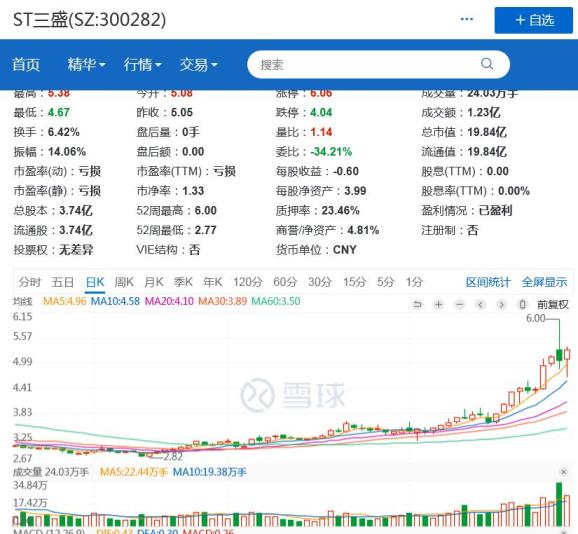Screen dimensions: 578x534
Task: Select the 年K chart tab
Action: pyautogui.click(x=212, y=282)
